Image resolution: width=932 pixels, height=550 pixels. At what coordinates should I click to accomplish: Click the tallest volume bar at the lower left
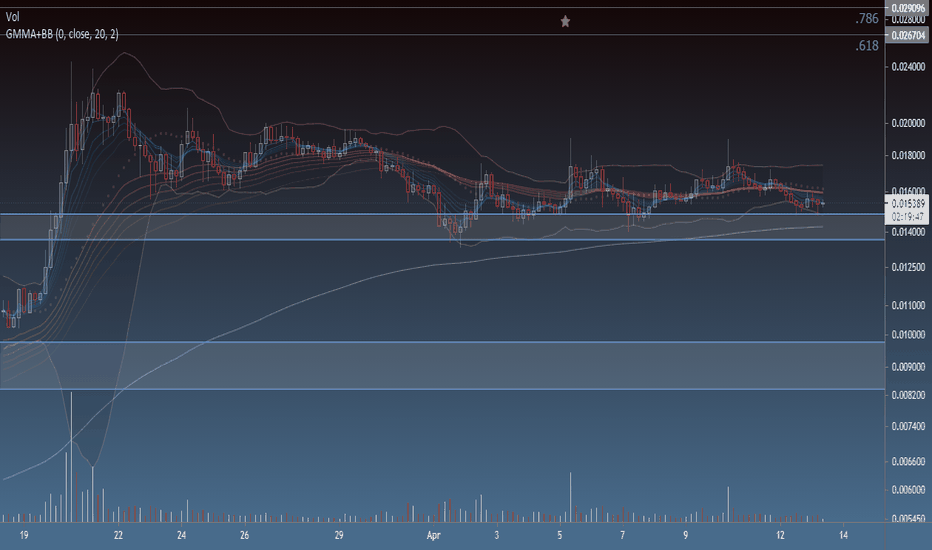click(x=71, y=457)
